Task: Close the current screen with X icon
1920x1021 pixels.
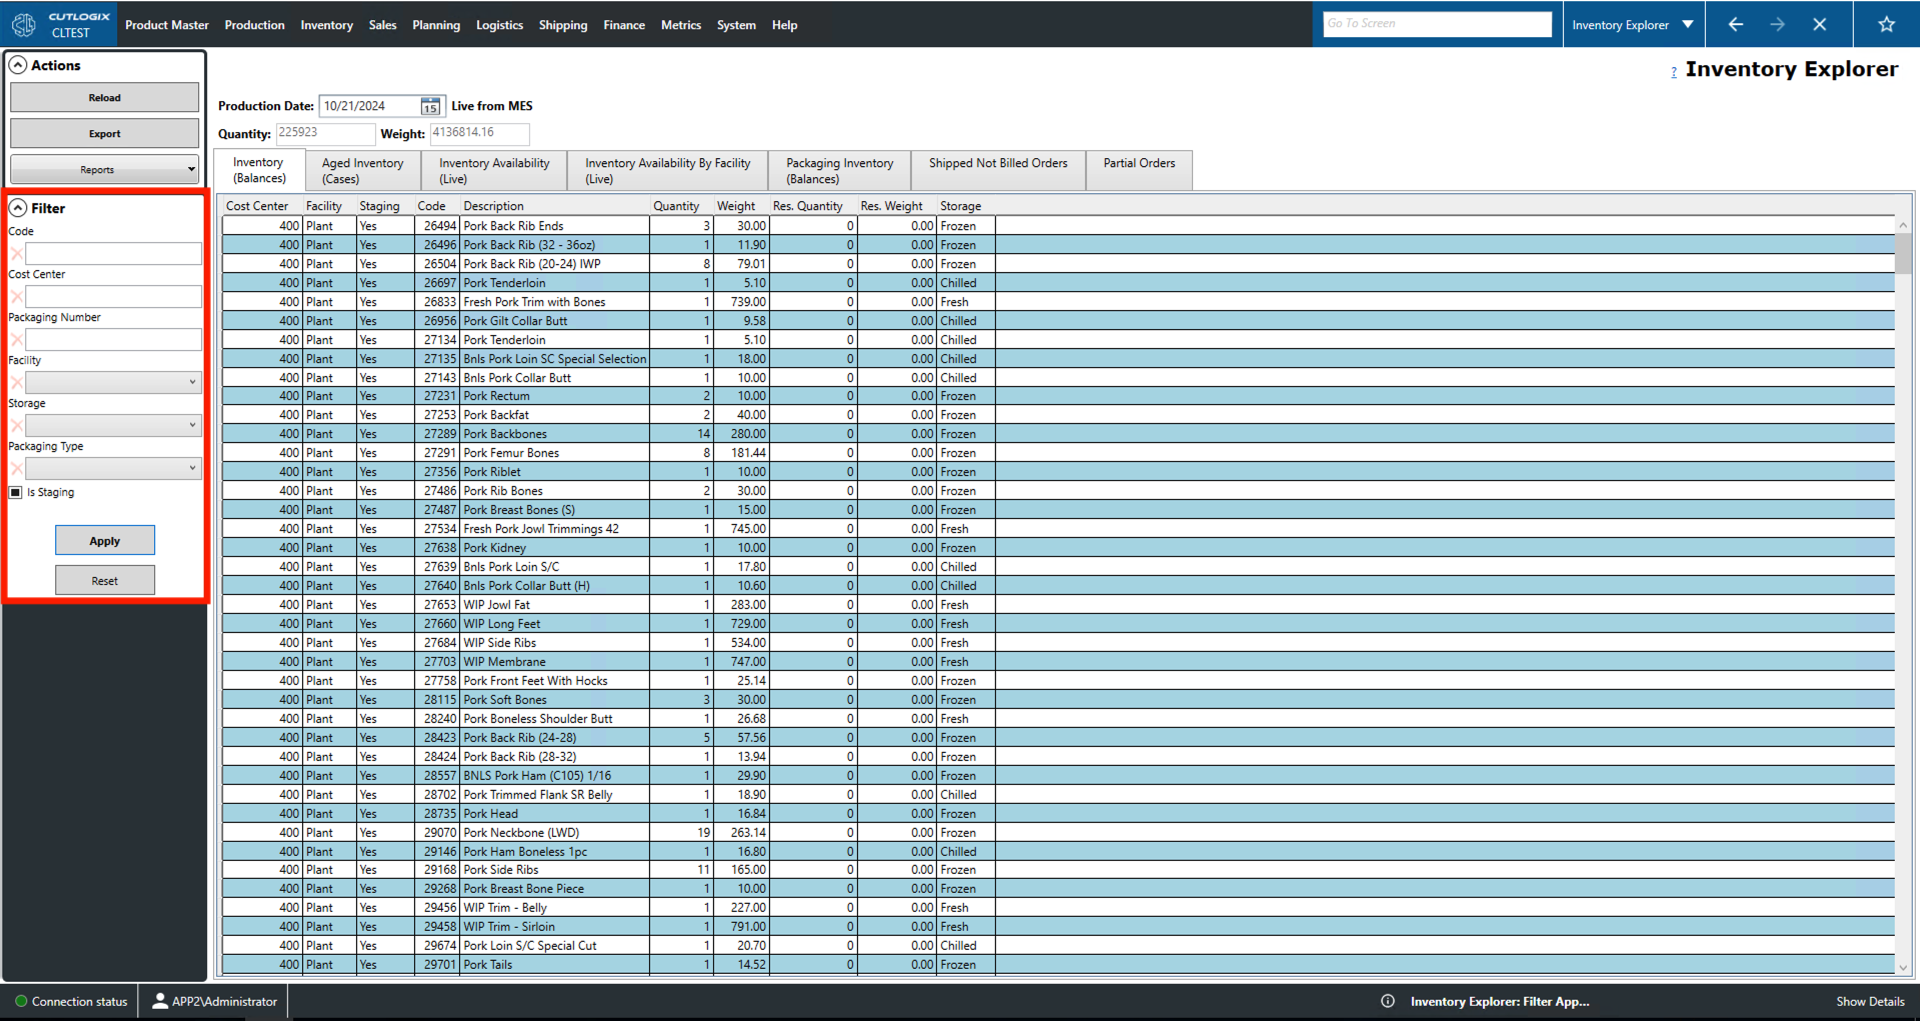Action: coord(1819,25)
